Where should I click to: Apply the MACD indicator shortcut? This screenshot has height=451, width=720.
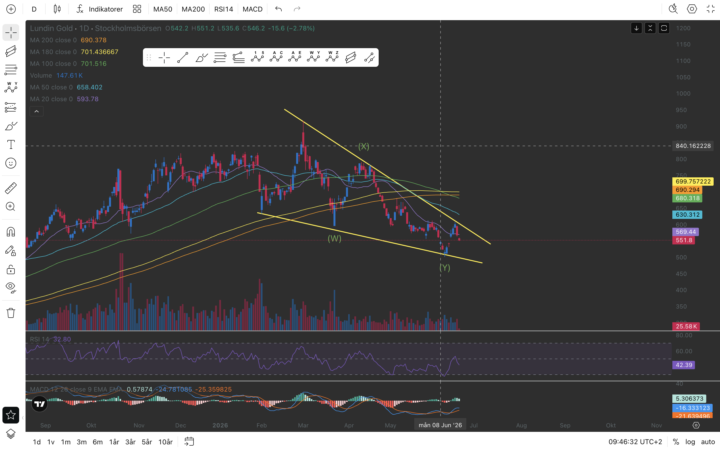[x=253, y=9]
